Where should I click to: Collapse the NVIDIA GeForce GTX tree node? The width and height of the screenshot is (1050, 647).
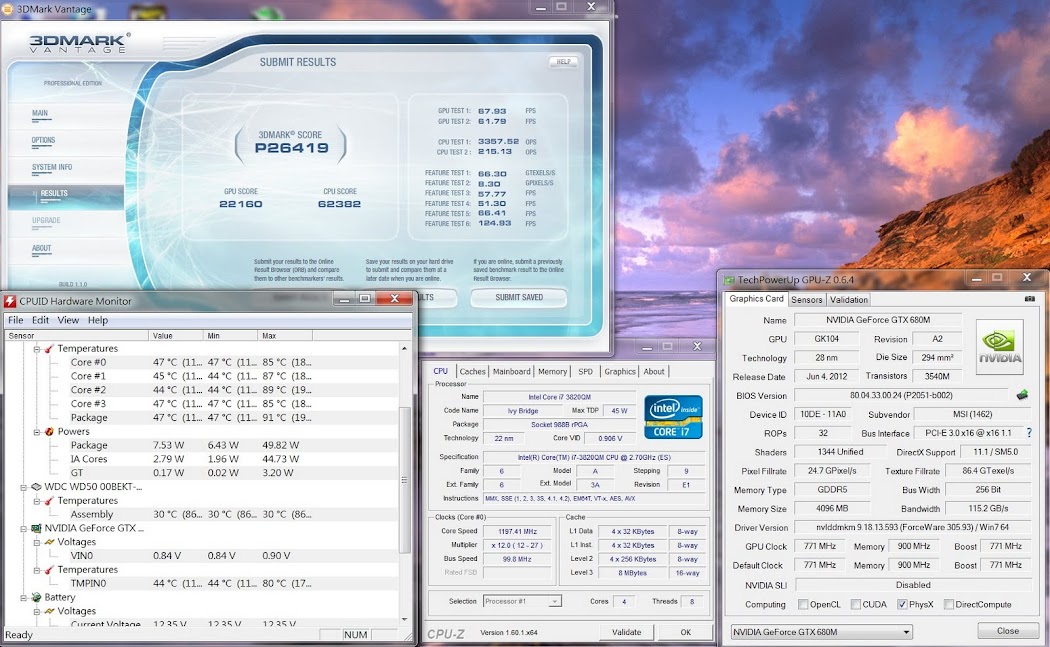point(24,528)
